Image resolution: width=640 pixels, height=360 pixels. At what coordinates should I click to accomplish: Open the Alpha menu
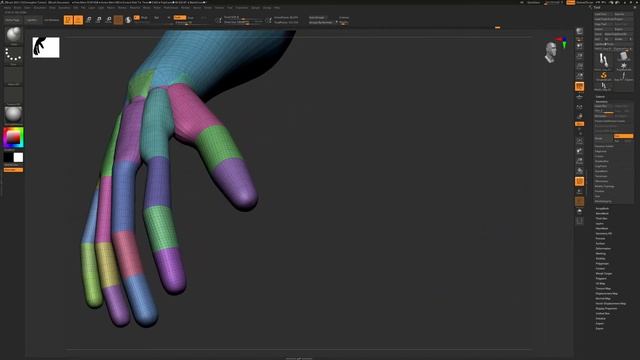(x=7, y=7)
